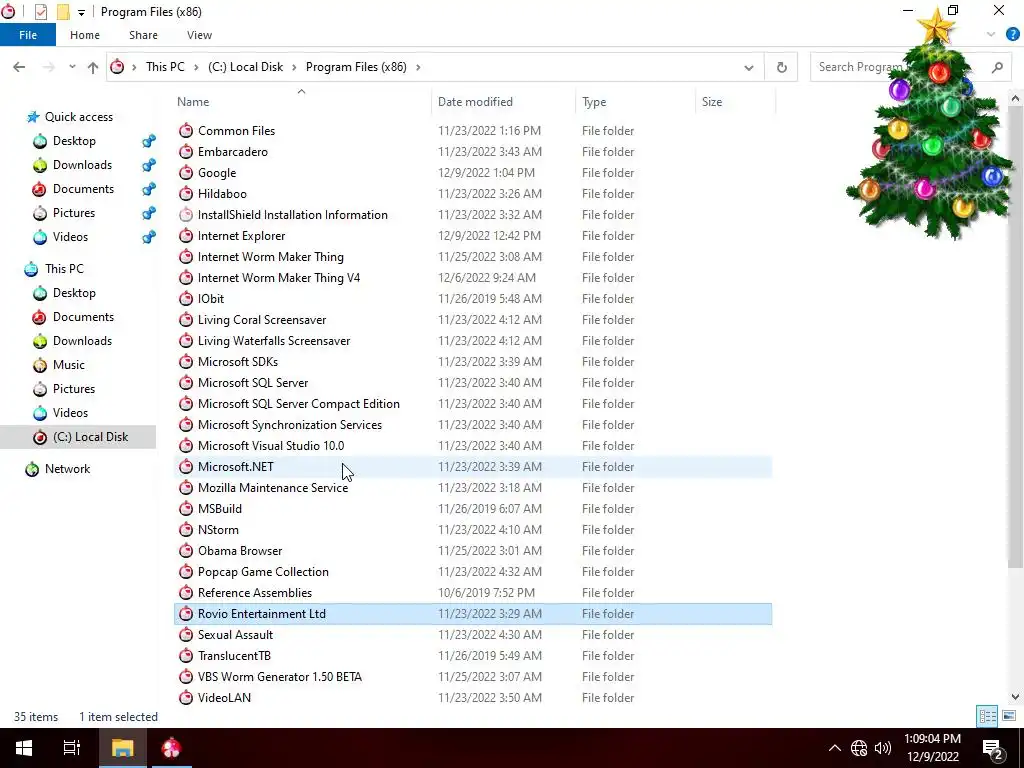
Task: Switch to the Home ribbon tab
Action: click(85, 35)
